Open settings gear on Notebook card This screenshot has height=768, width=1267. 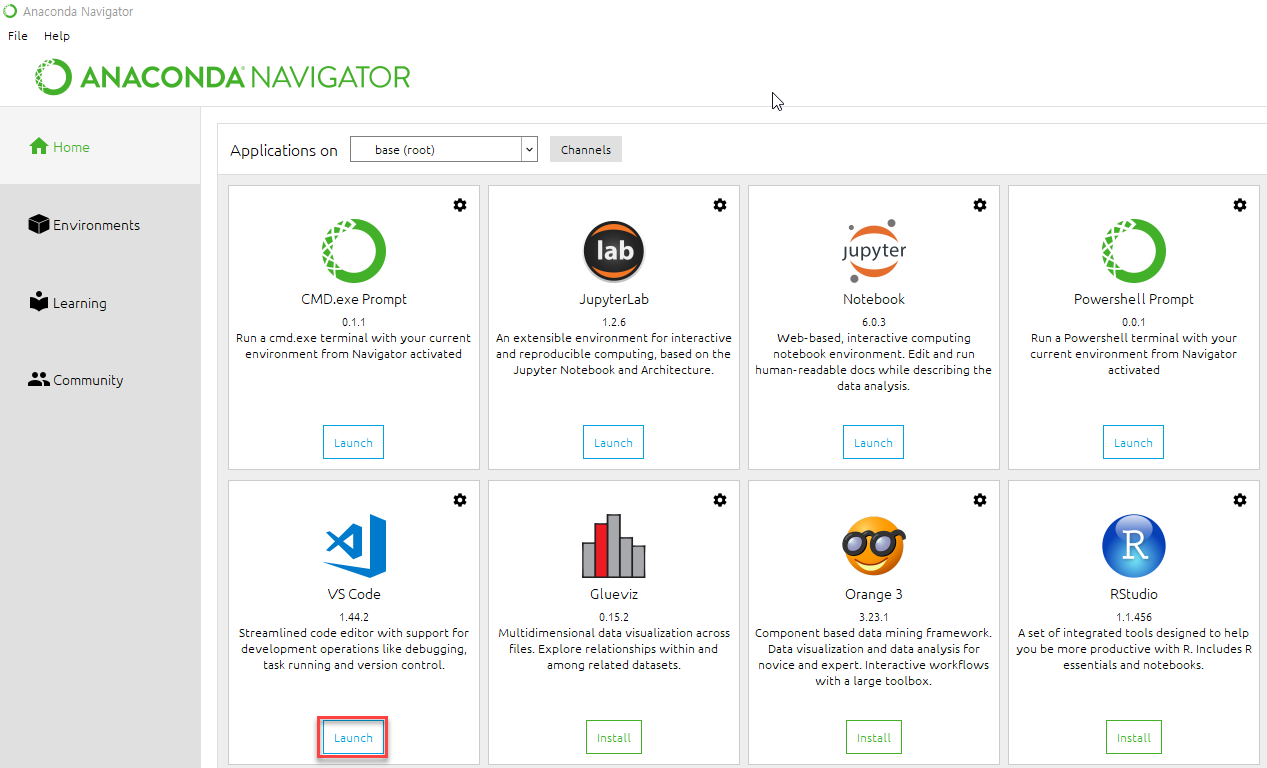[x=980, y=205]
